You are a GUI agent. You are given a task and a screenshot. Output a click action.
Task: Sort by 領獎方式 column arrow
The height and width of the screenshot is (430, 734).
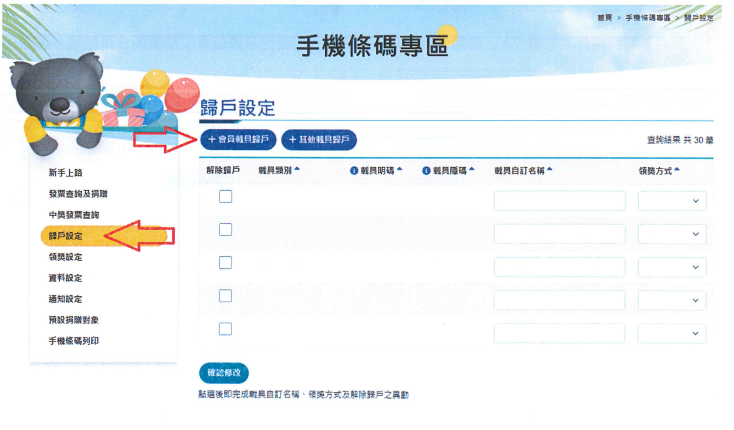pyautogui.click(x=677, y=169)
